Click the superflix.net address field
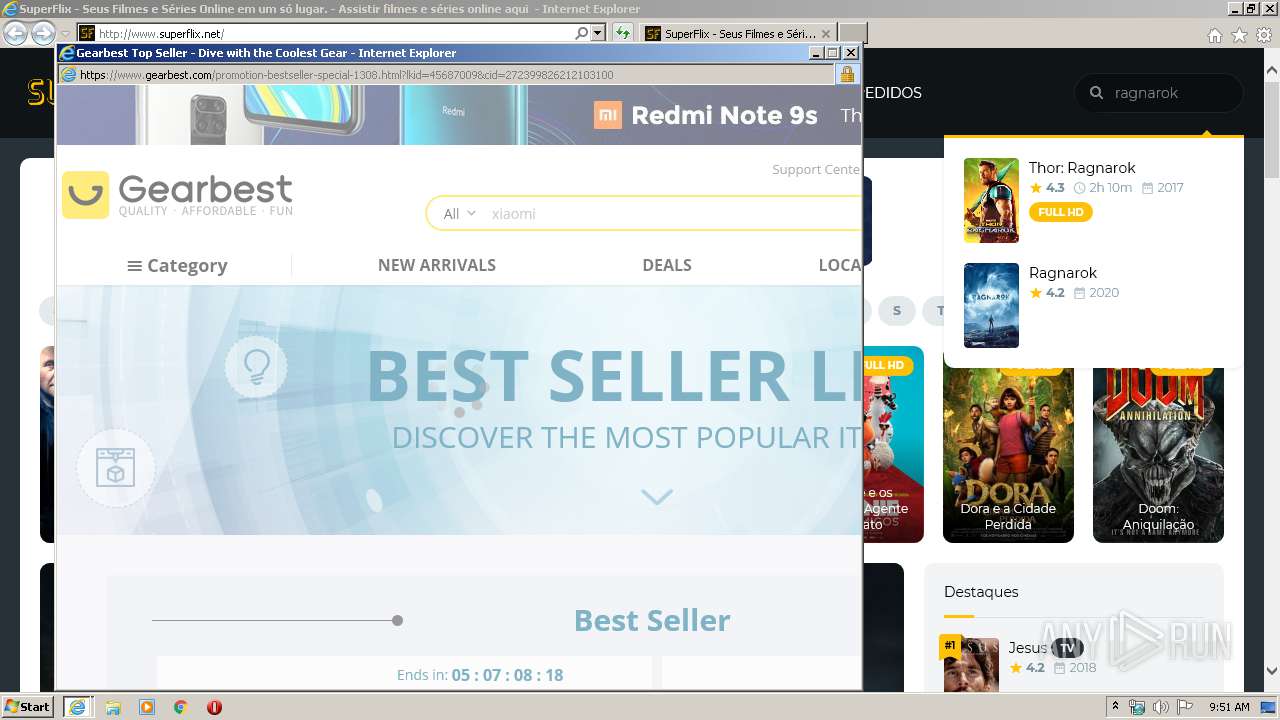1280x720 pixels. (335, 33)
